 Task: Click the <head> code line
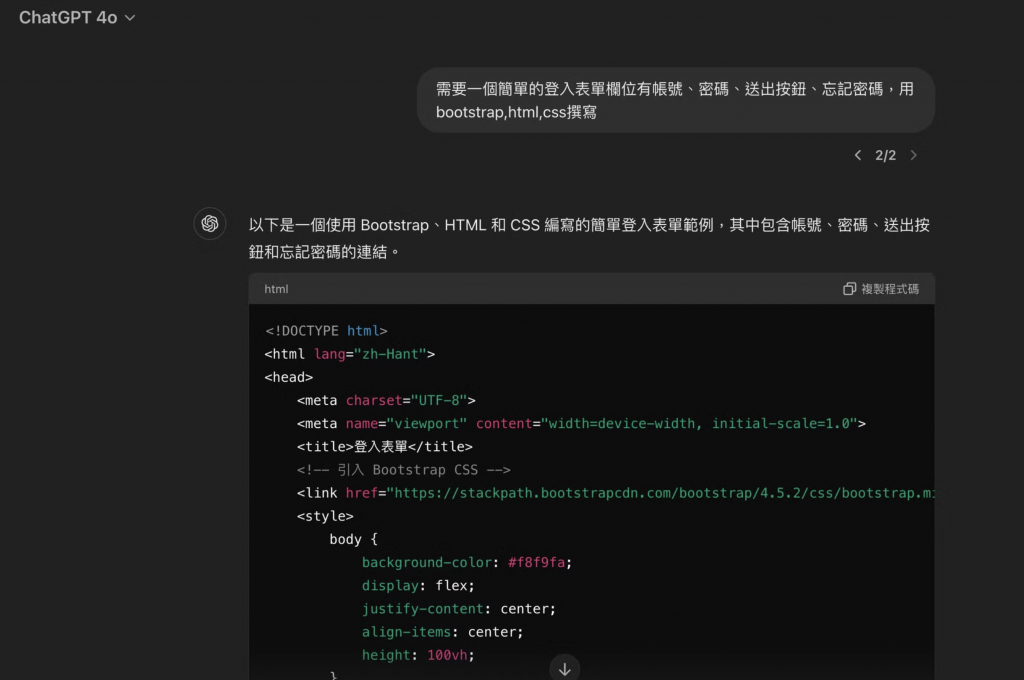pos(289,378)
